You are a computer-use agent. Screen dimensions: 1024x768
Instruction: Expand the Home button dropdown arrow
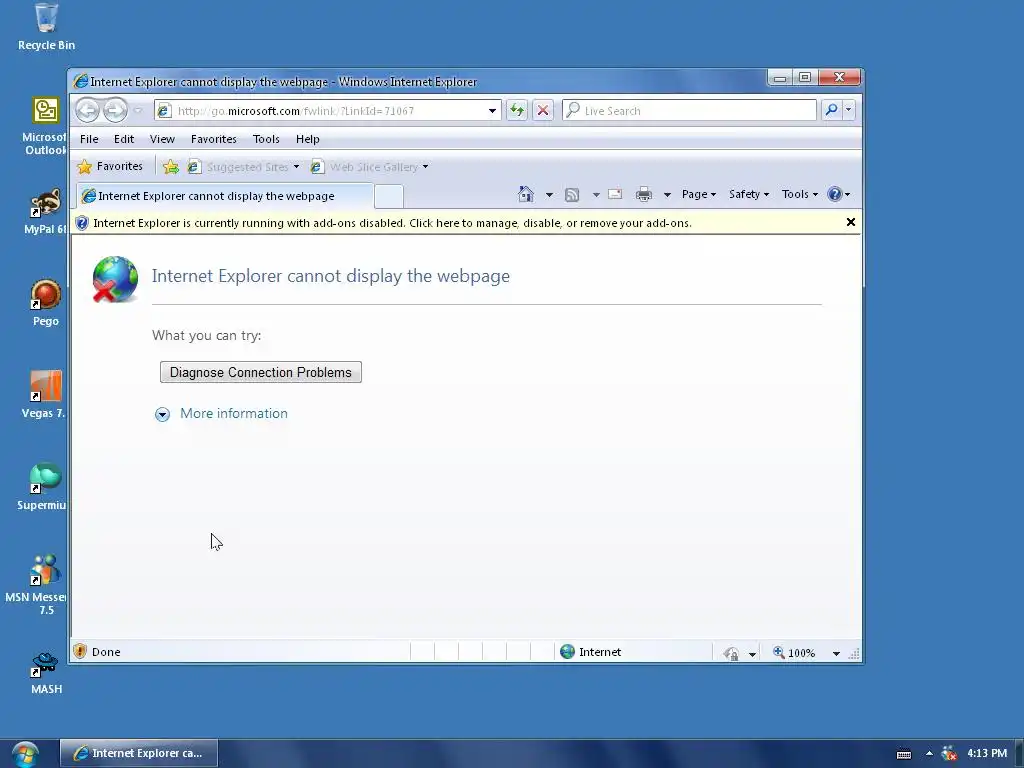pyautogui.click(x=549, y=195)
